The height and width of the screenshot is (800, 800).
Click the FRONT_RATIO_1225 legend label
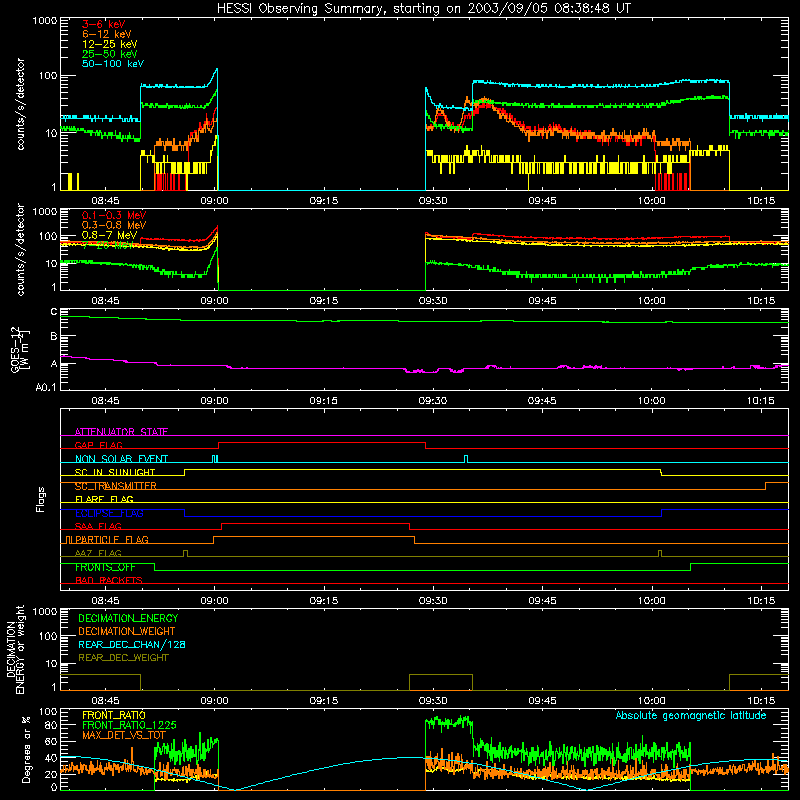tap(130, 725)
